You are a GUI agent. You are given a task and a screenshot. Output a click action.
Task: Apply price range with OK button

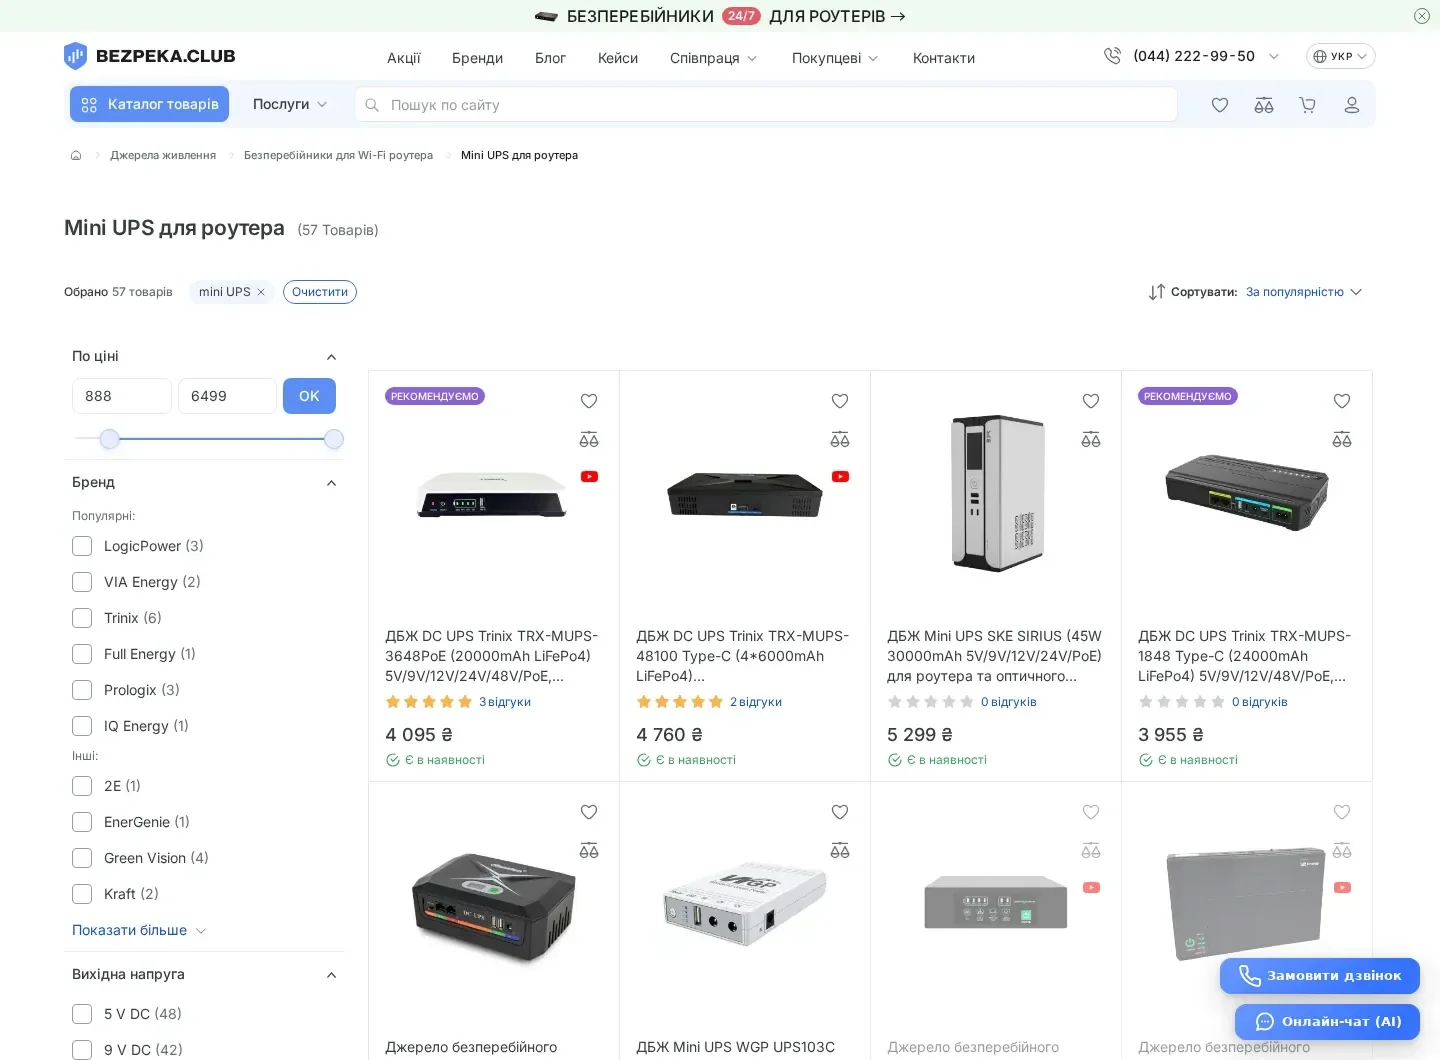click(x=309, y=396)
